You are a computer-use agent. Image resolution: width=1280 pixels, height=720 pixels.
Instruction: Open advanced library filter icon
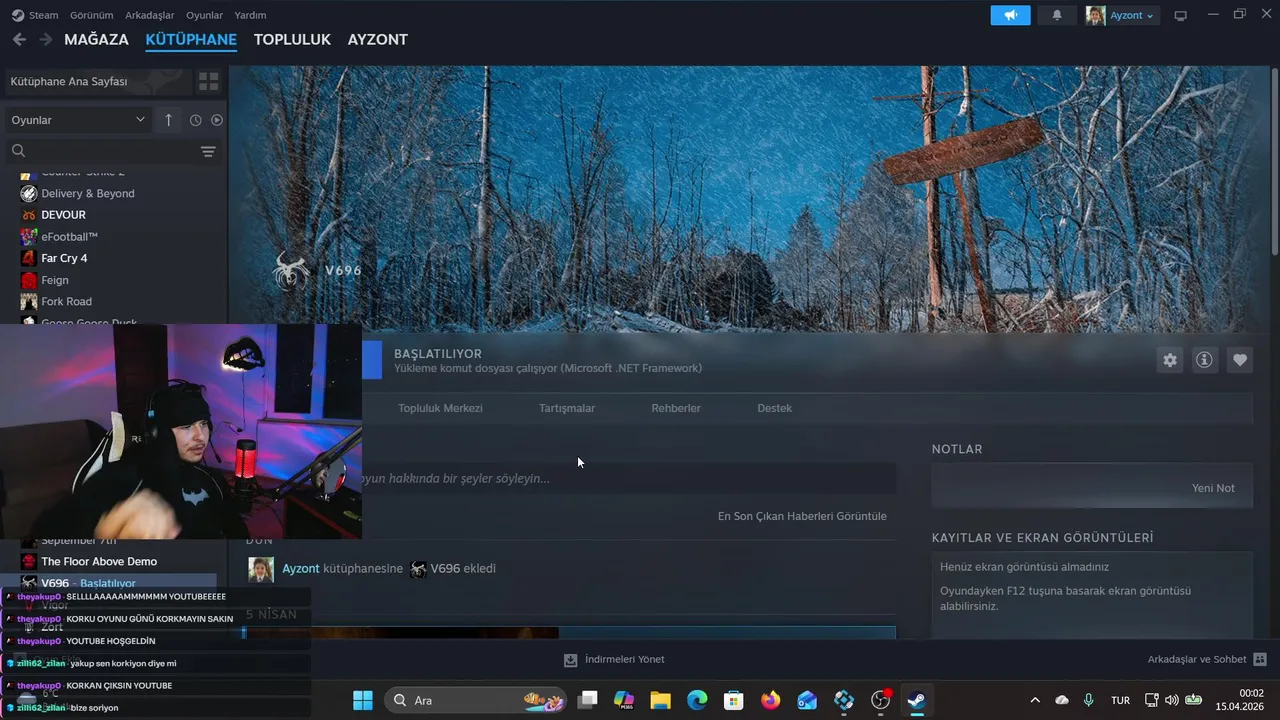208,151
